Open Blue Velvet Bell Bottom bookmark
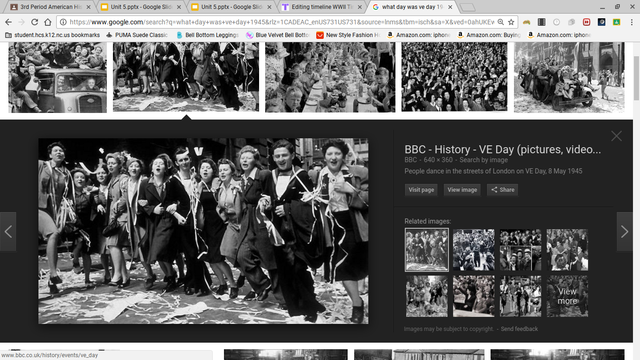 [278, 35]
